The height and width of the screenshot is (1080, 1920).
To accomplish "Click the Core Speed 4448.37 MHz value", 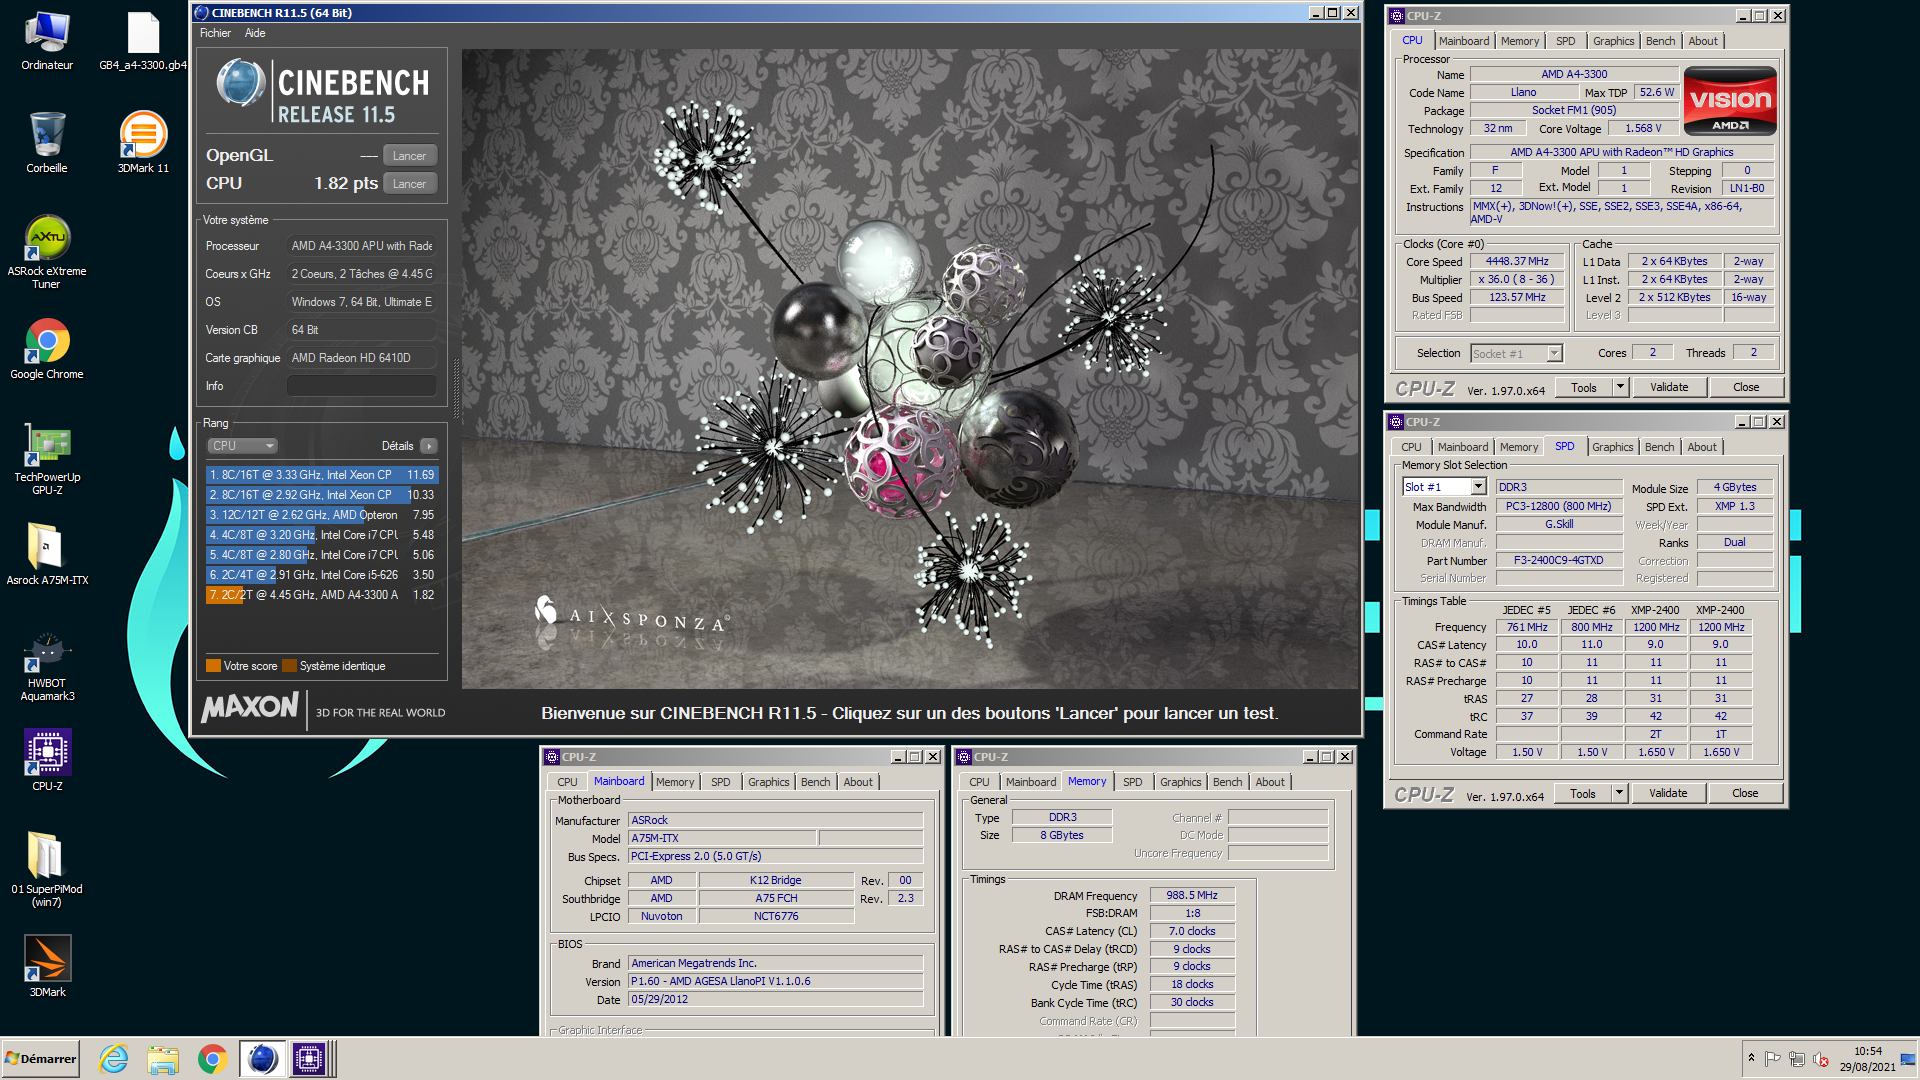I will tap(1517, 262).
